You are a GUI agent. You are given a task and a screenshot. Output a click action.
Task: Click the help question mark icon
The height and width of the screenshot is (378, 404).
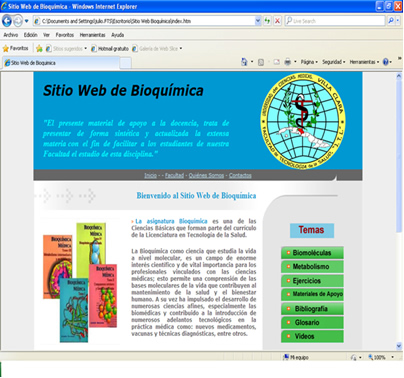386,62
